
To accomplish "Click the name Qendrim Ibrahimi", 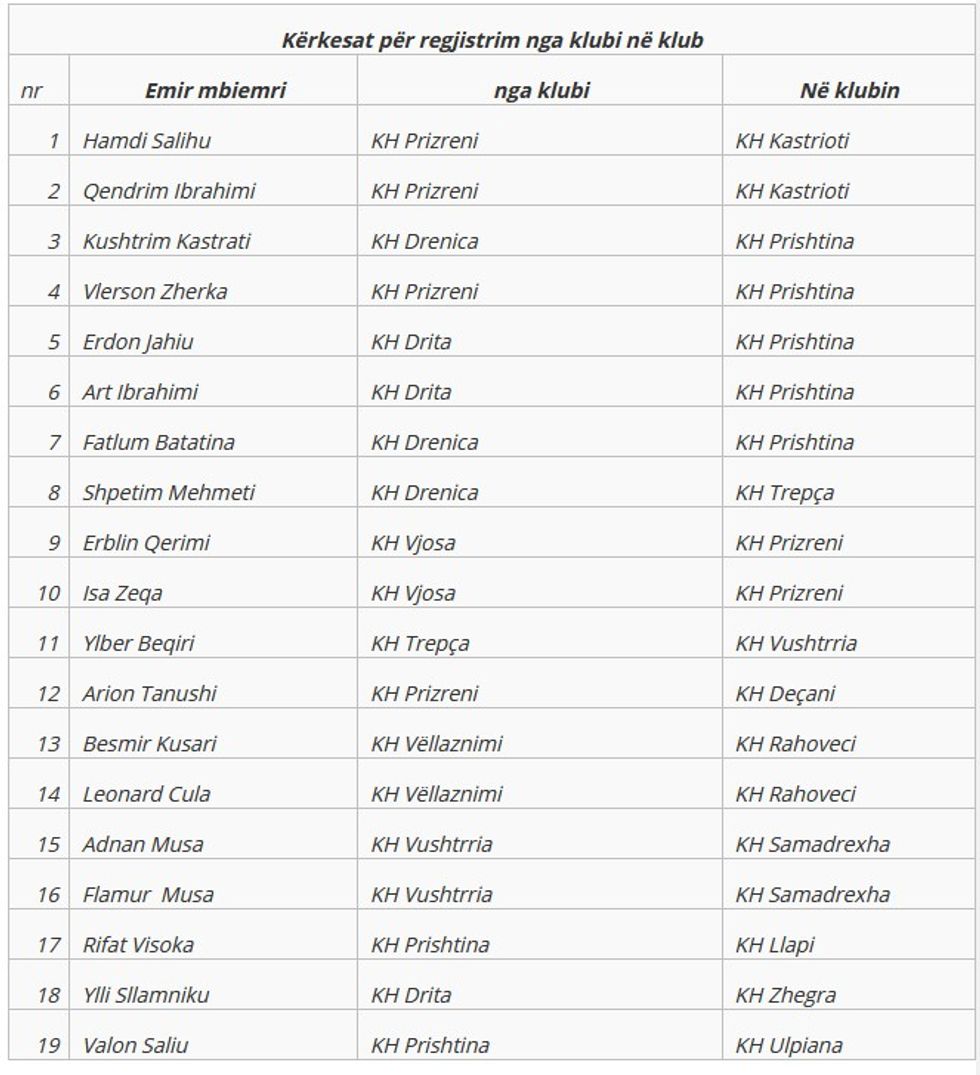I will 169,191.
